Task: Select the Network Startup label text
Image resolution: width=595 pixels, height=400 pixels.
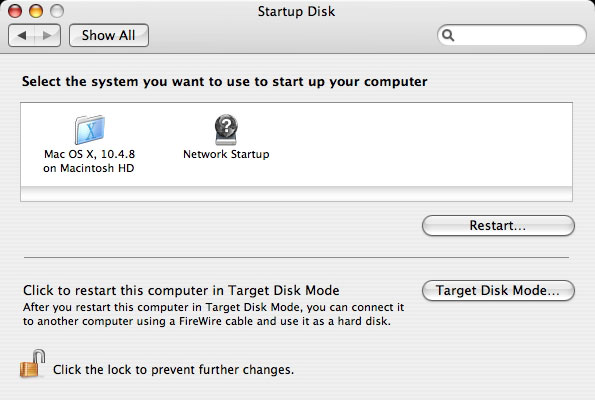Action: 226,154
